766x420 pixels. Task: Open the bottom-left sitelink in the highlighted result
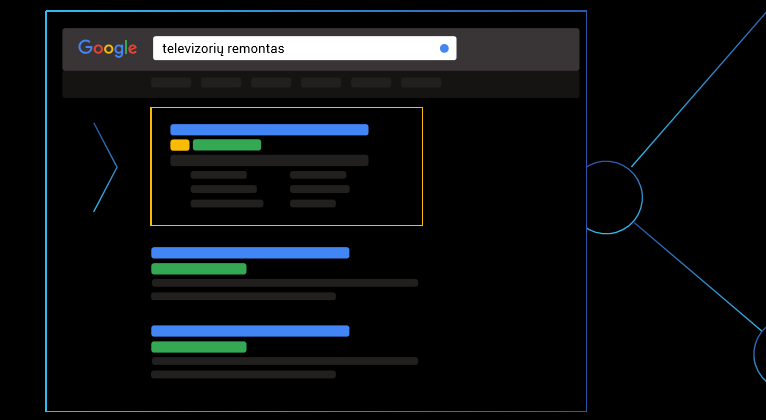227,203
